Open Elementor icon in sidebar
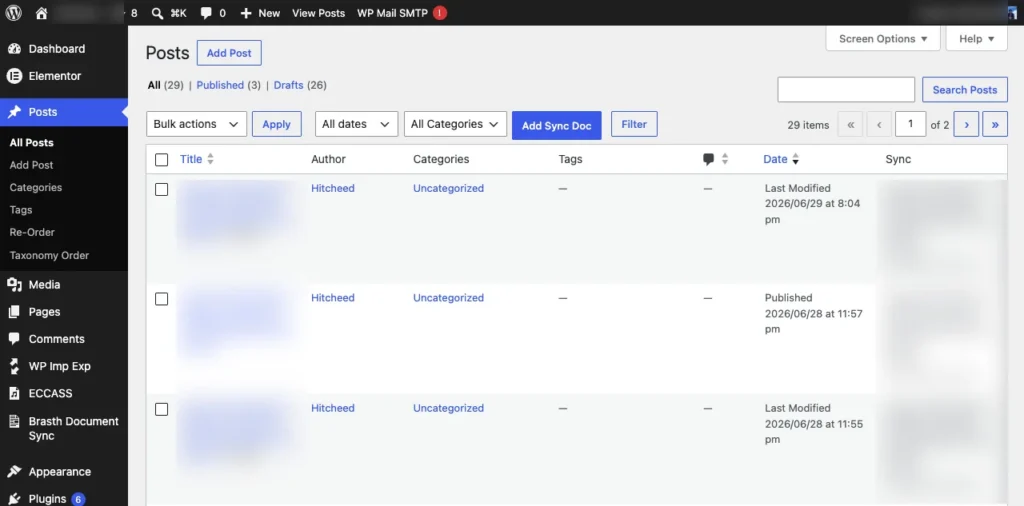1024x506 pixels. pyautogui.click(x=14, y=76)
